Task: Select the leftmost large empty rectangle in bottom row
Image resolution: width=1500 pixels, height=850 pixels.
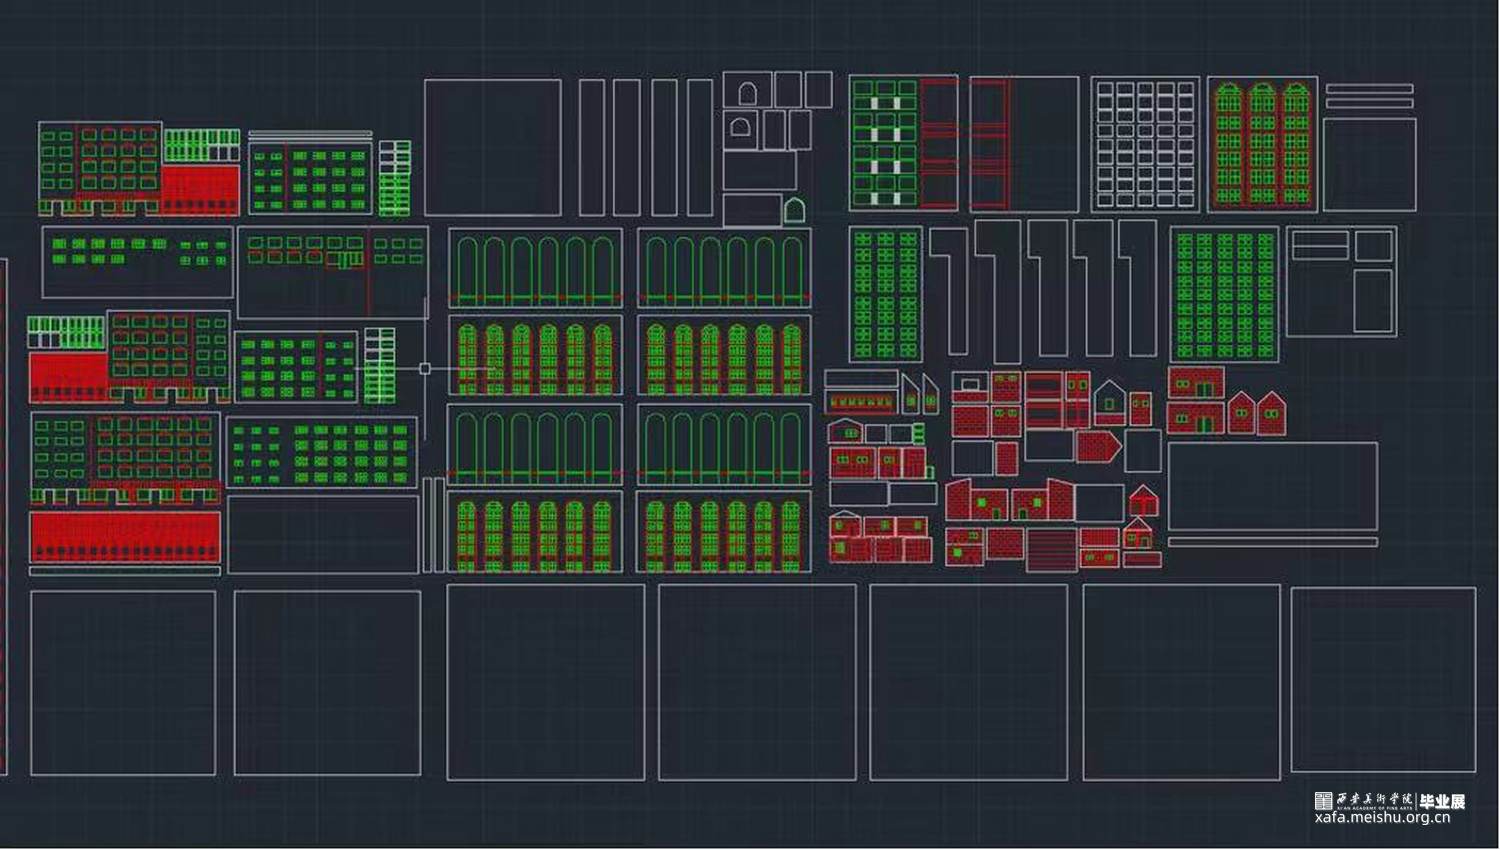Action: (123, 682)
